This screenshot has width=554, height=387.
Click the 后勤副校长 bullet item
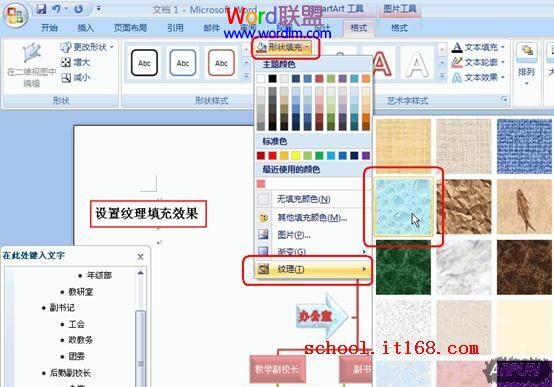pyautogui.click(x=70, y=373)
